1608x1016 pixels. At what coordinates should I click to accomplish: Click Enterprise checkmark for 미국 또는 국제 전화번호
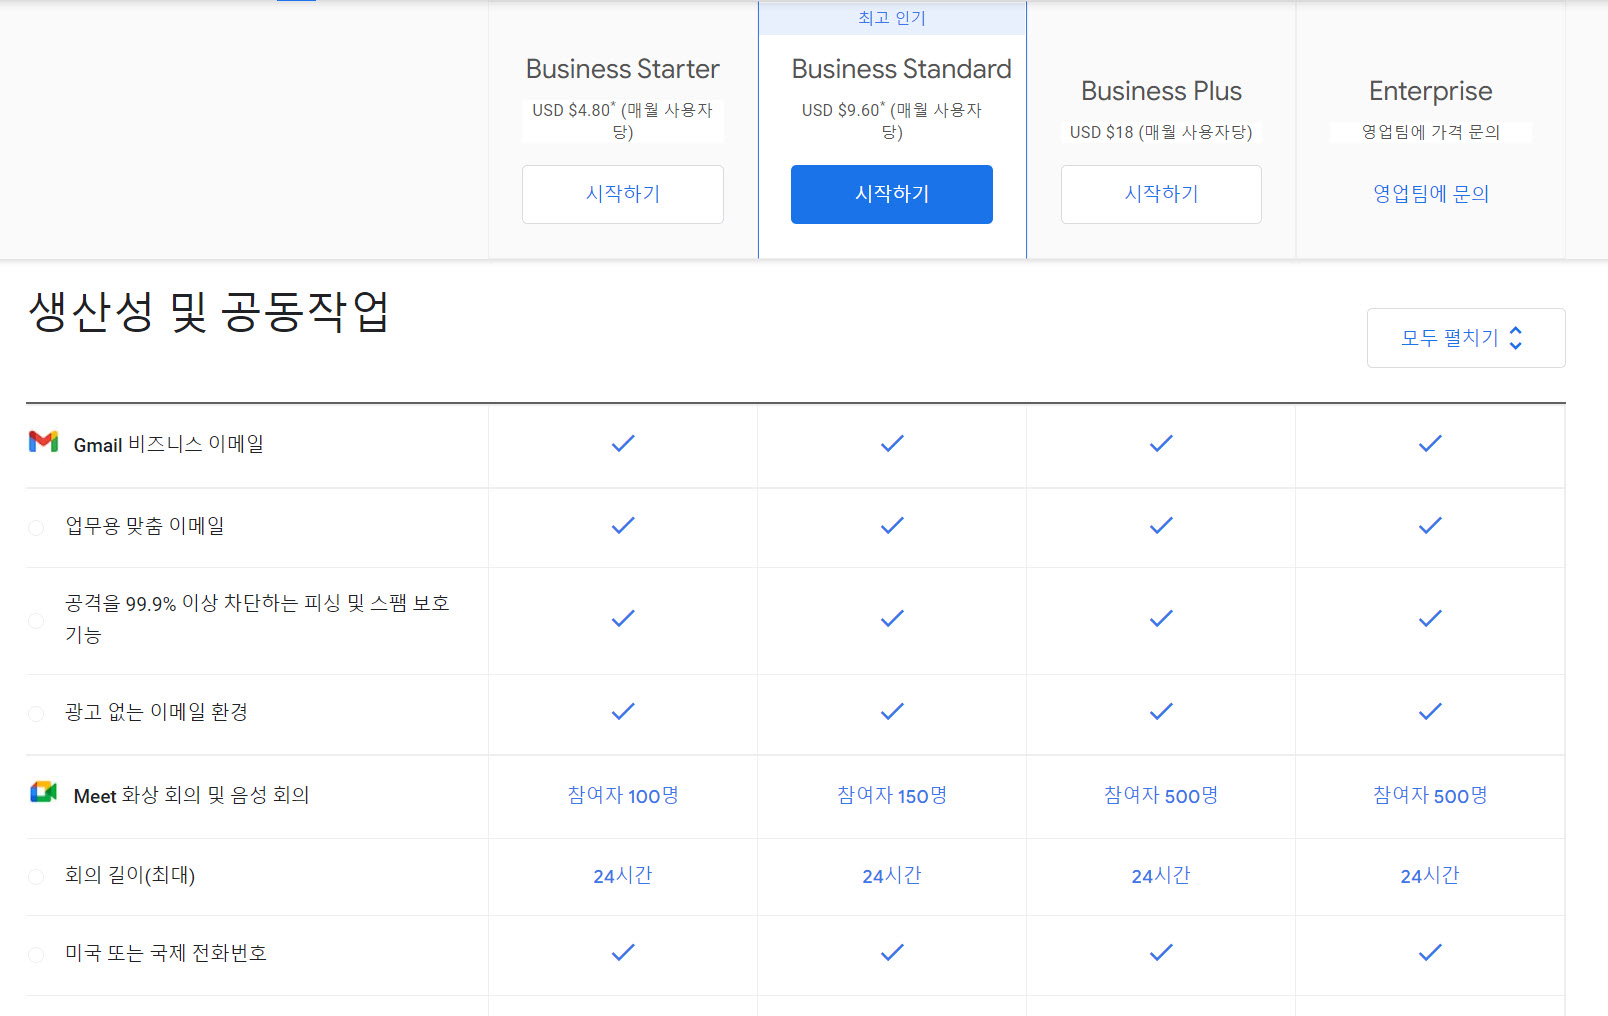[x=1430, y=952]
